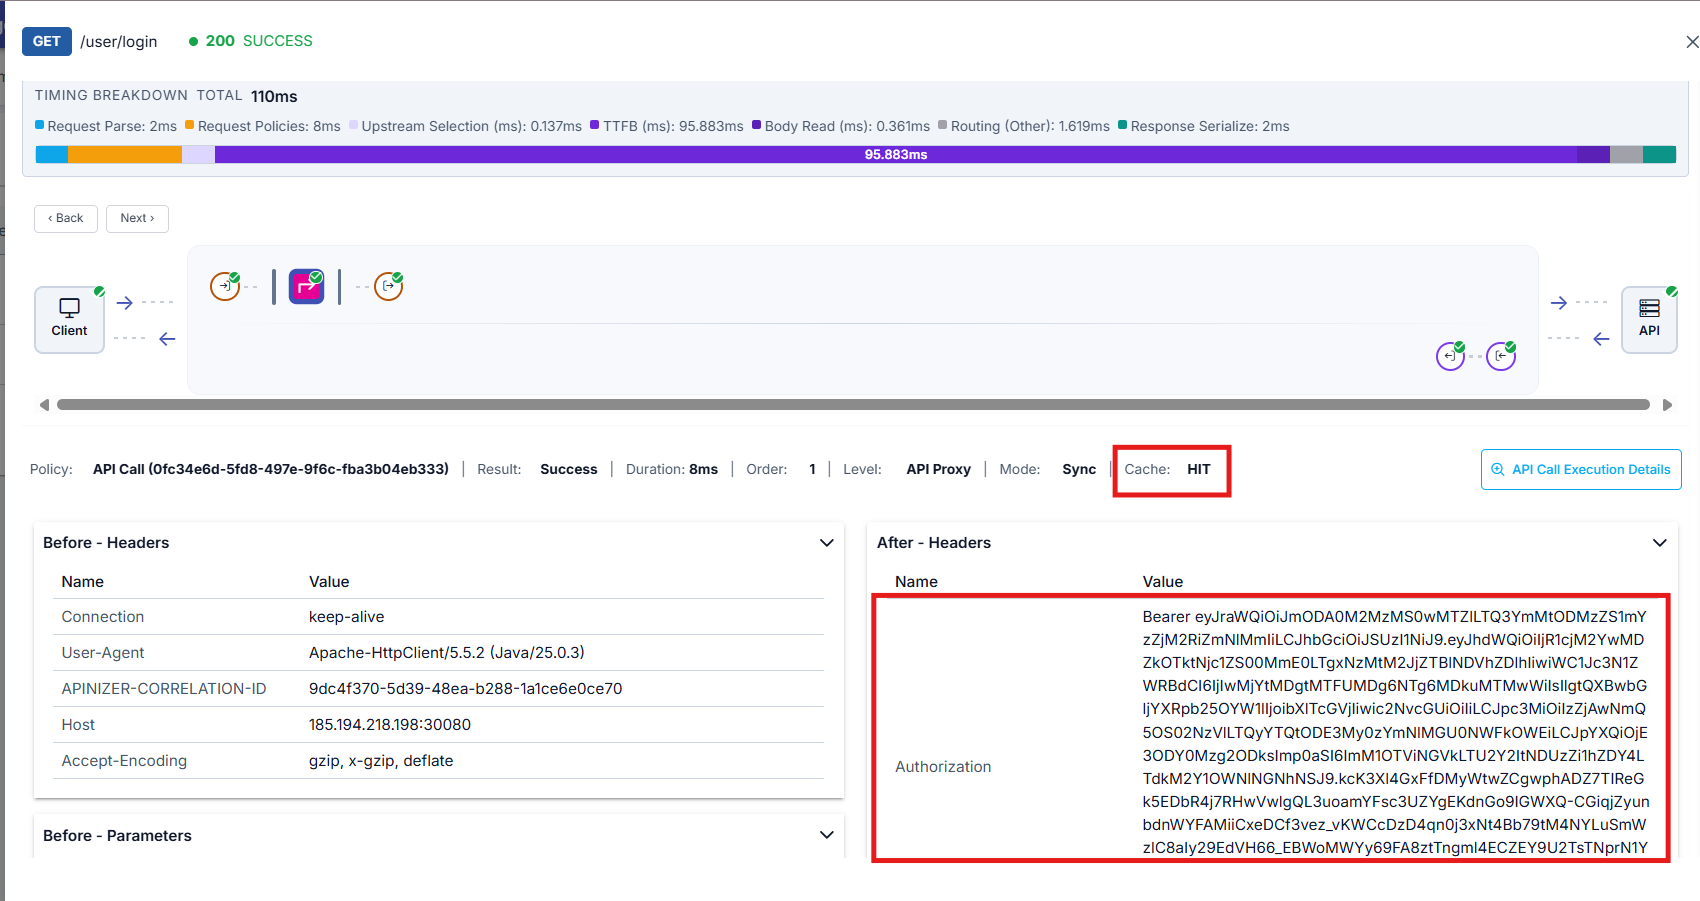The width and height of the screenshot is (1700, 901).
Task: Click the keep-alive header value
Action: [347, 617]
